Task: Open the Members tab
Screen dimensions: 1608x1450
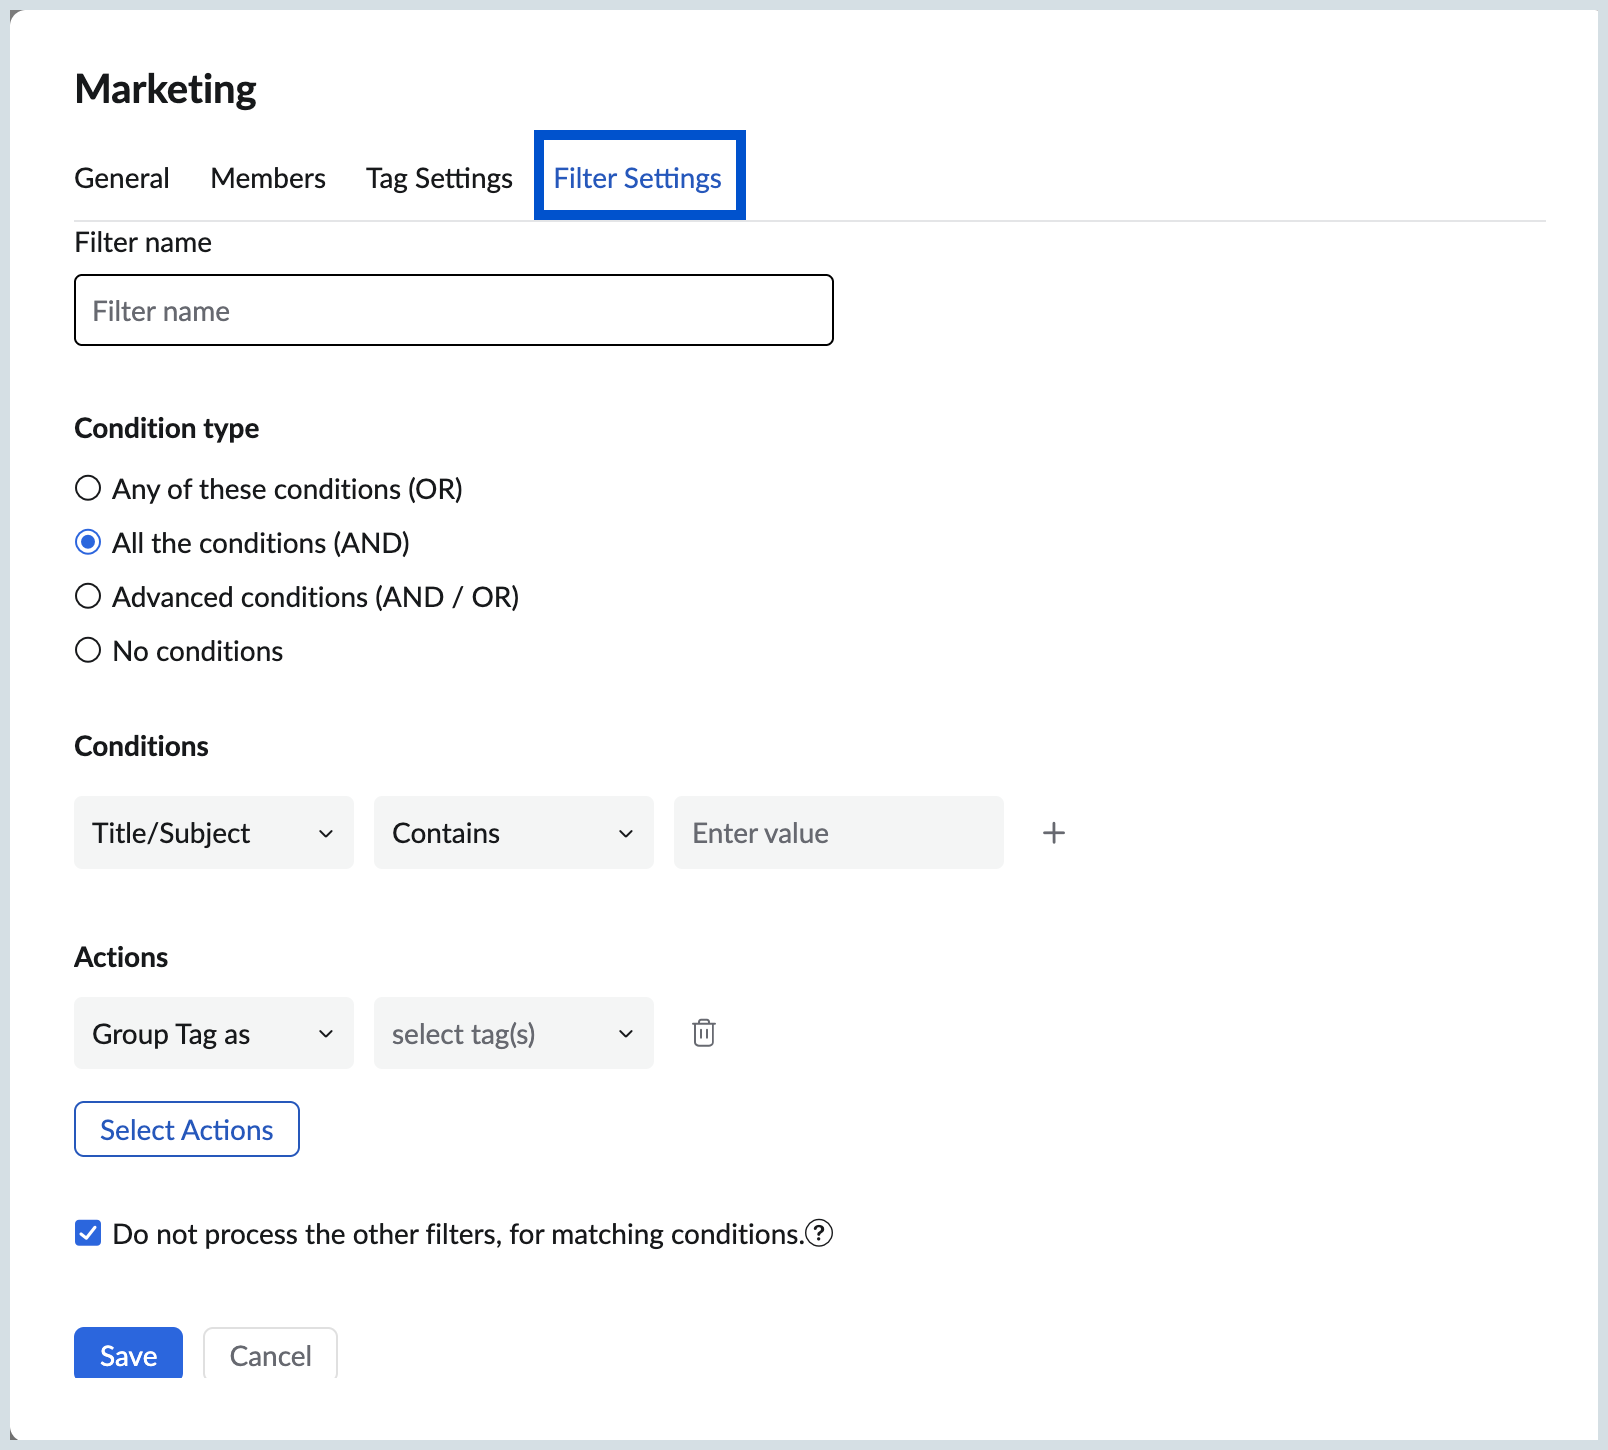Action: [268, 178]
